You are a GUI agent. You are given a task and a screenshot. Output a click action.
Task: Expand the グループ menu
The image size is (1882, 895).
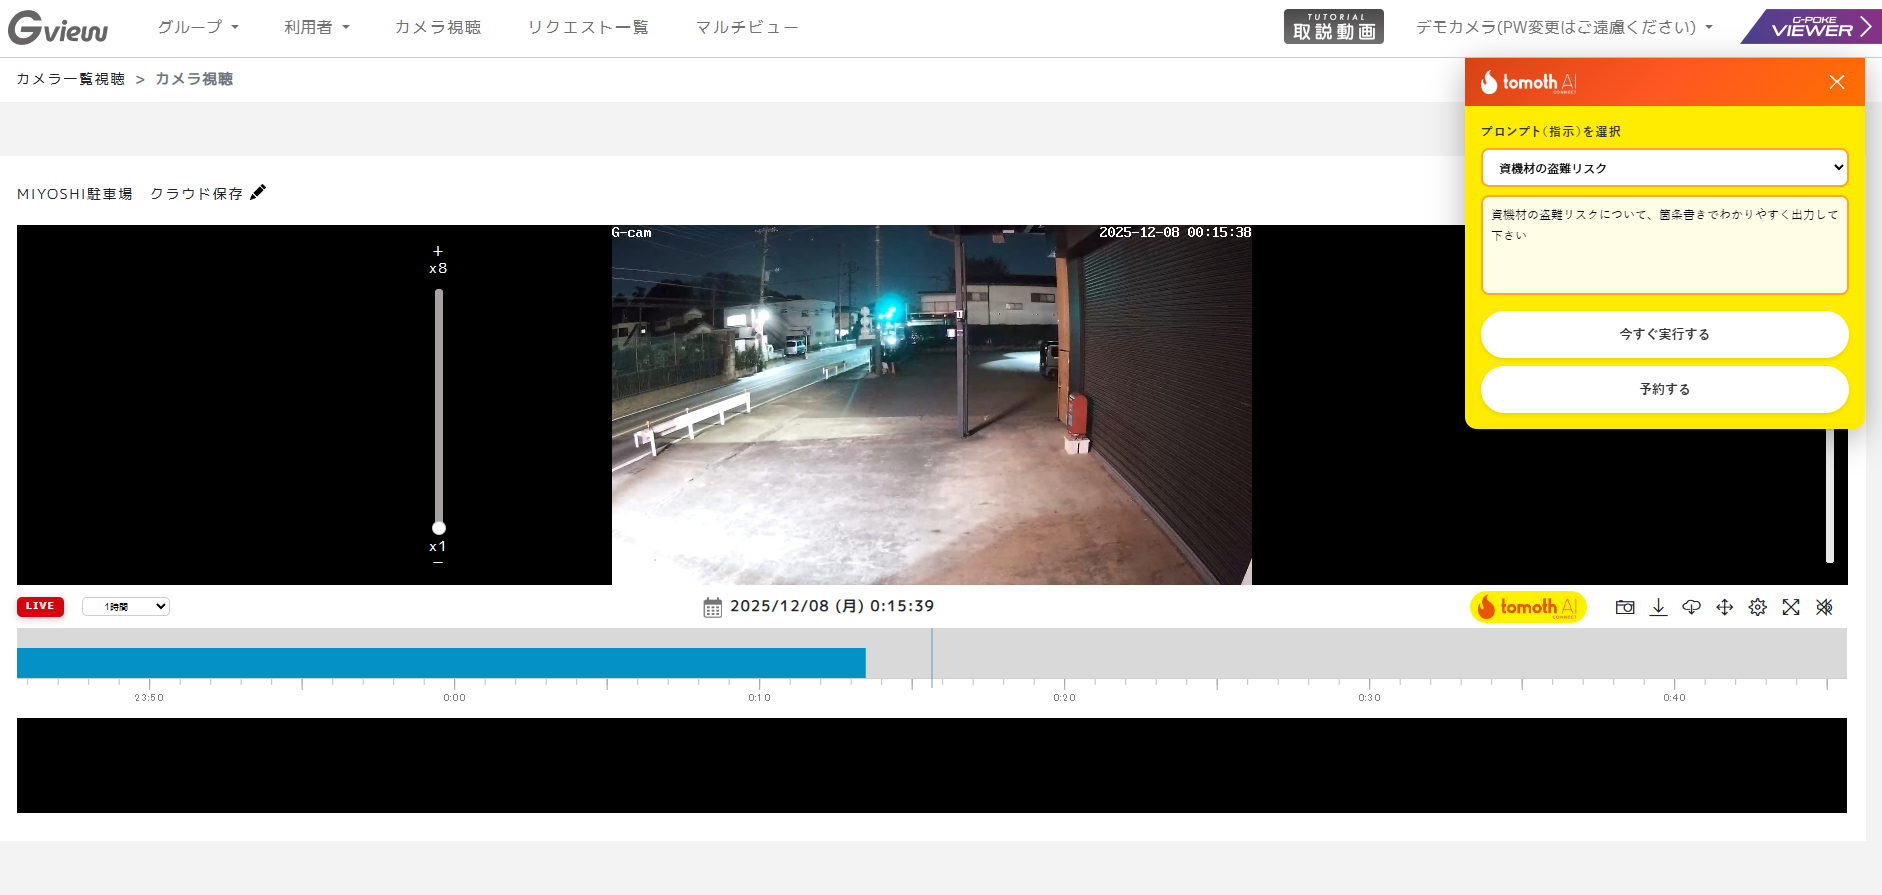pyautogui.click(x=198, y=27)
